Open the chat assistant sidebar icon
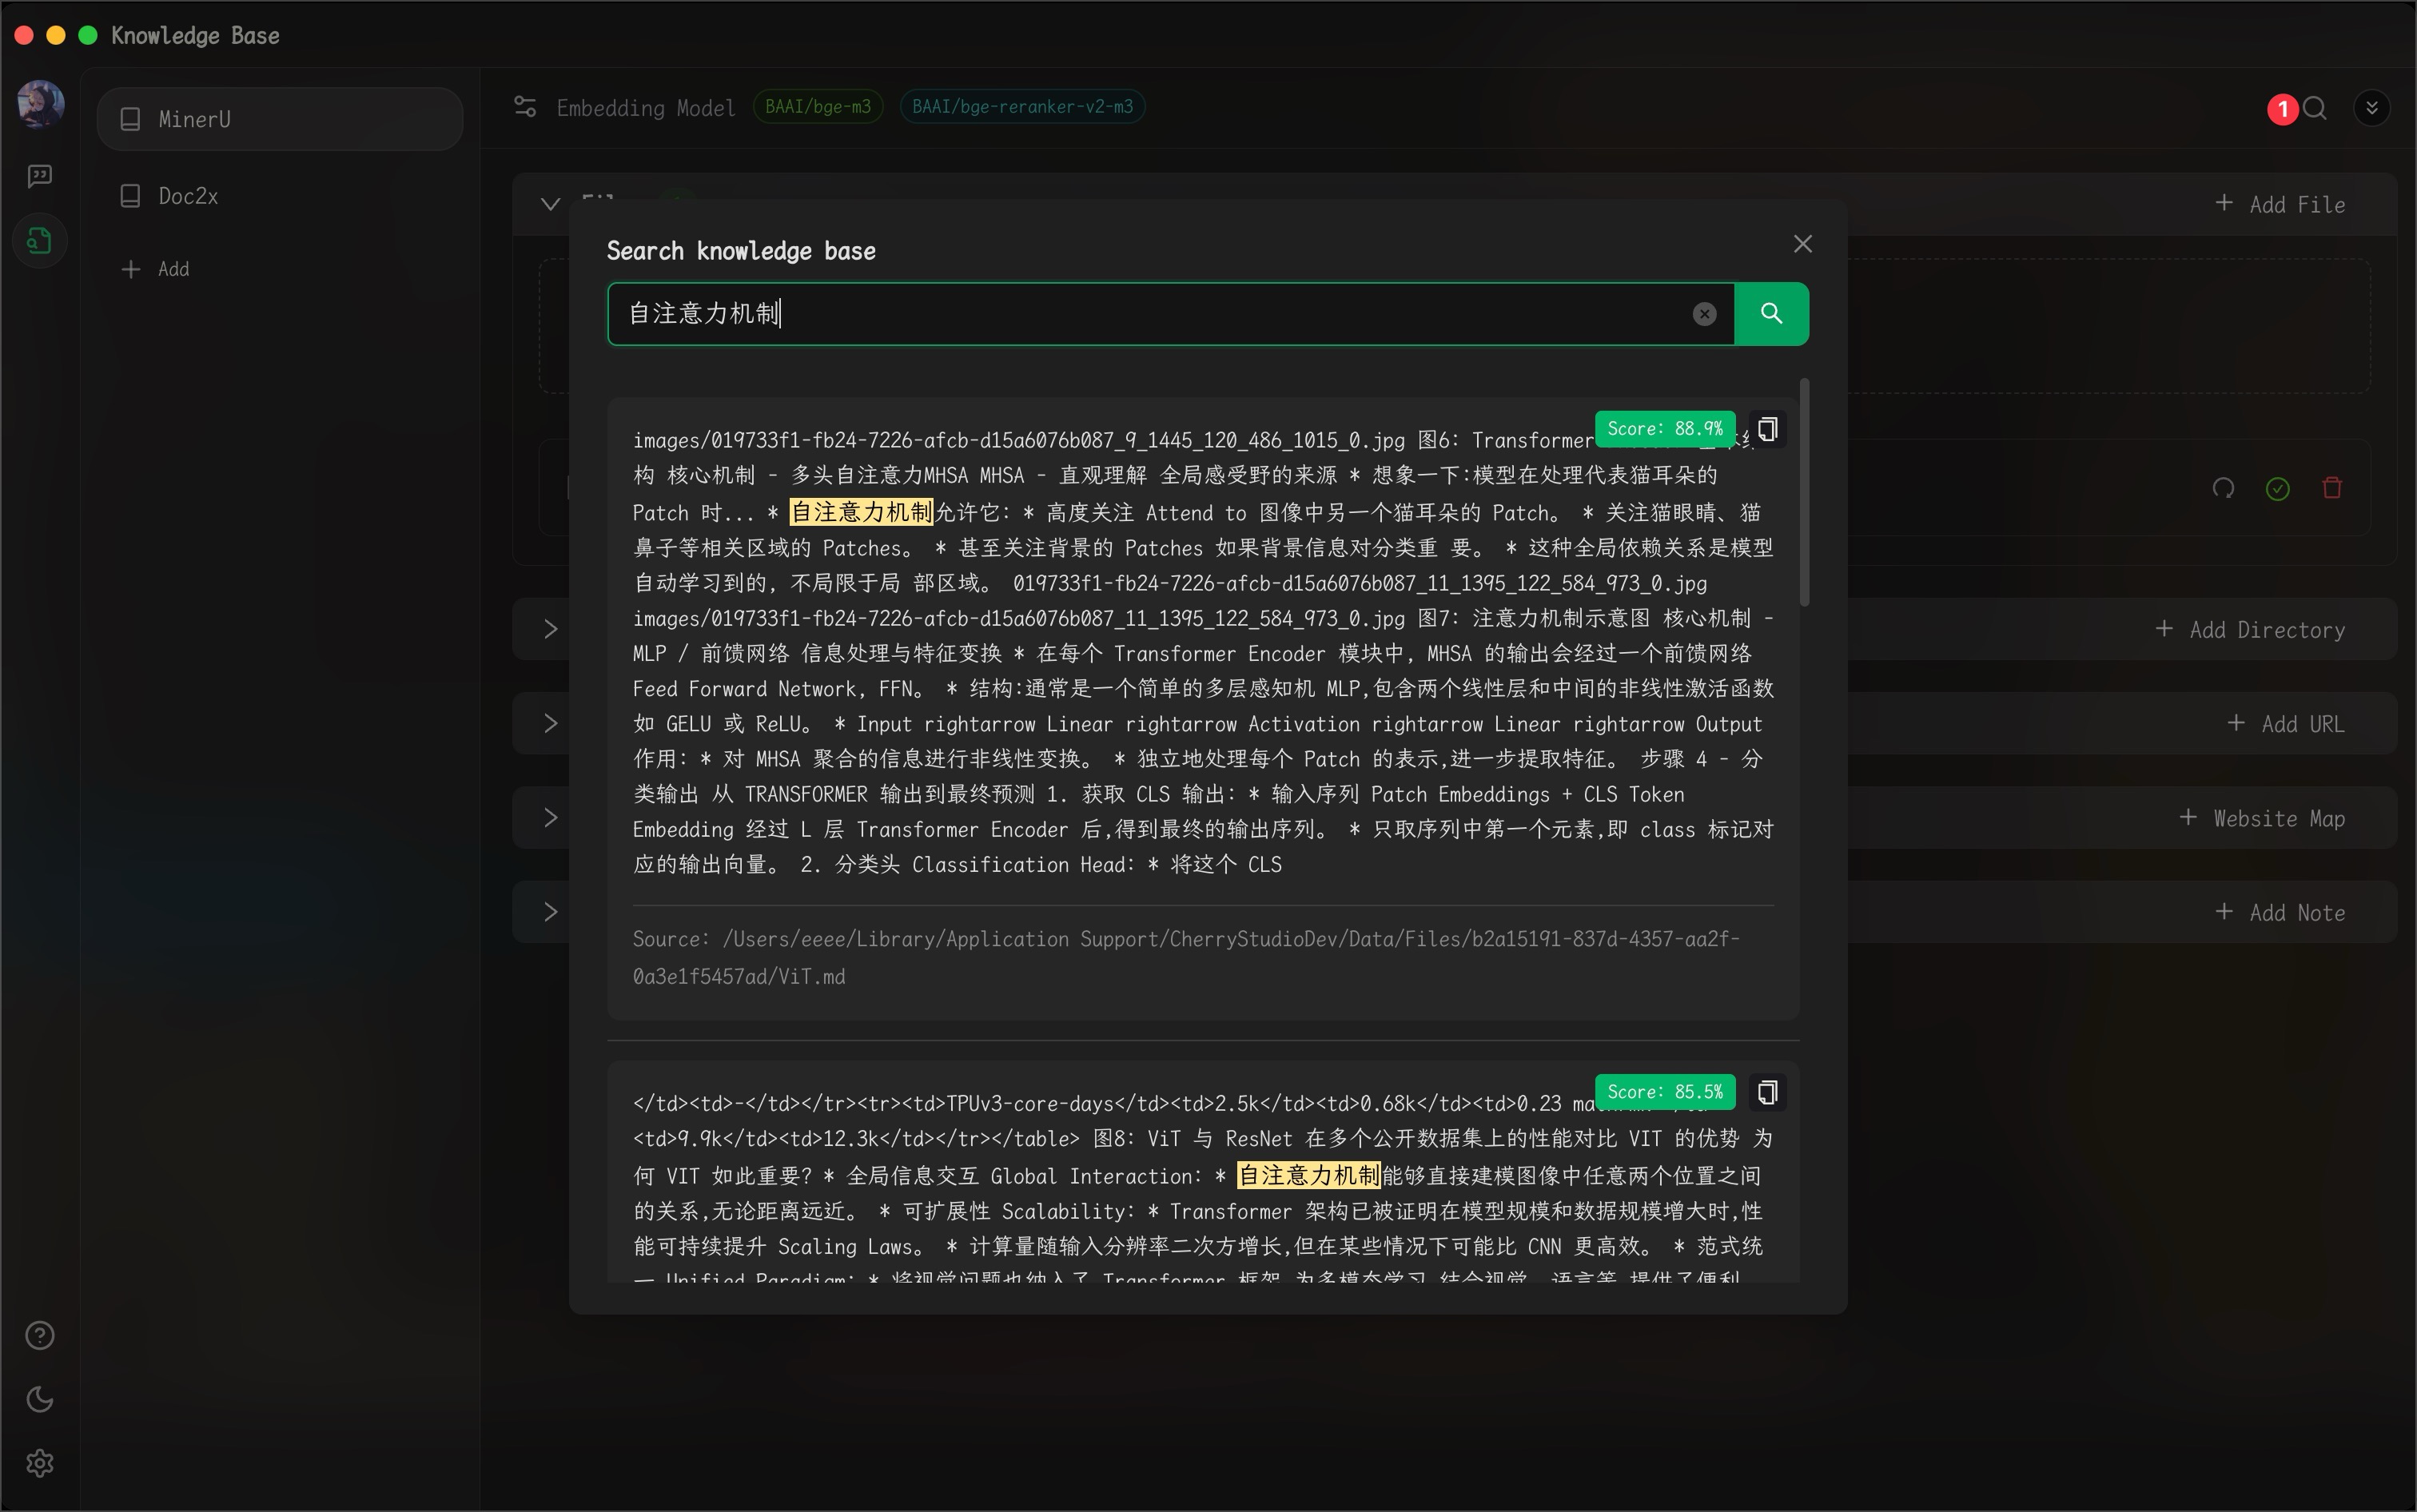The width and height of the screenshot is (2417, 1512). (x=40, y=176)
